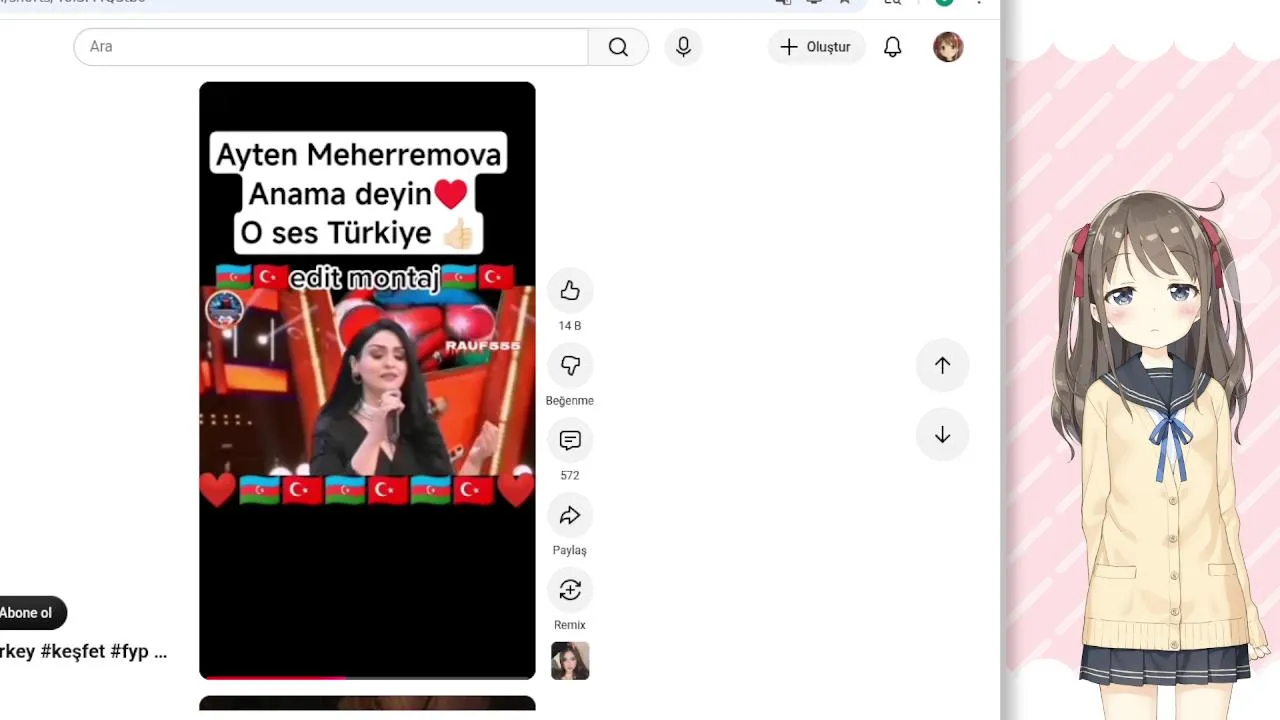Click the #fyp hashtag
The width and height of the screenshot is (1280, 720).
[x=130, y=652]
